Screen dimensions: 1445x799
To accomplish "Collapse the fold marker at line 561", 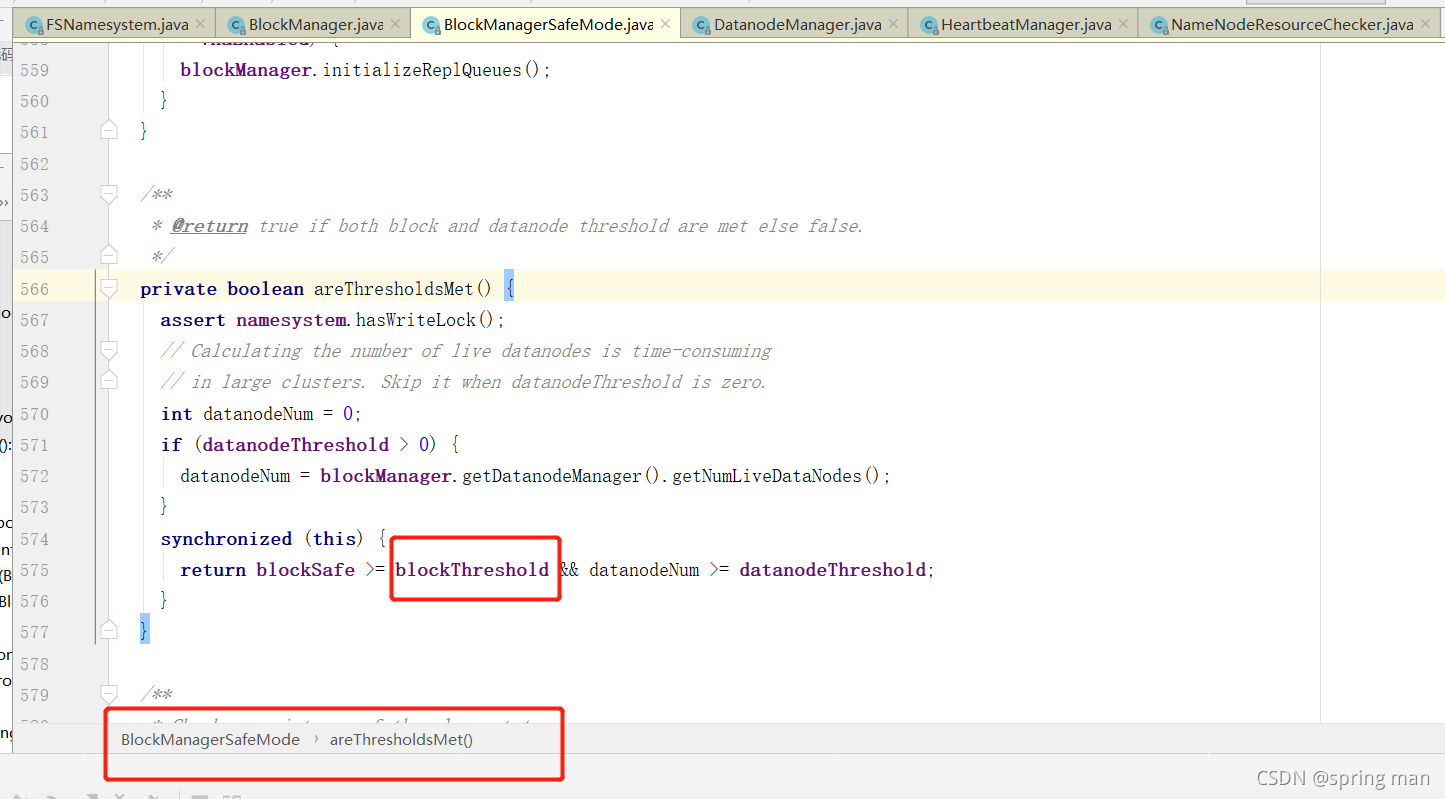I will click(x=109, y=131).
